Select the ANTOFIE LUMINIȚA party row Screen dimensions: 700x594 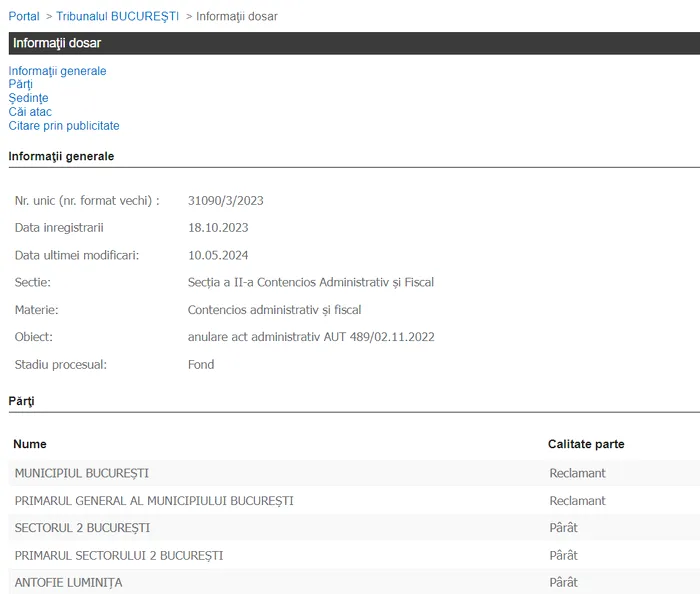click(x=69, y=583)
